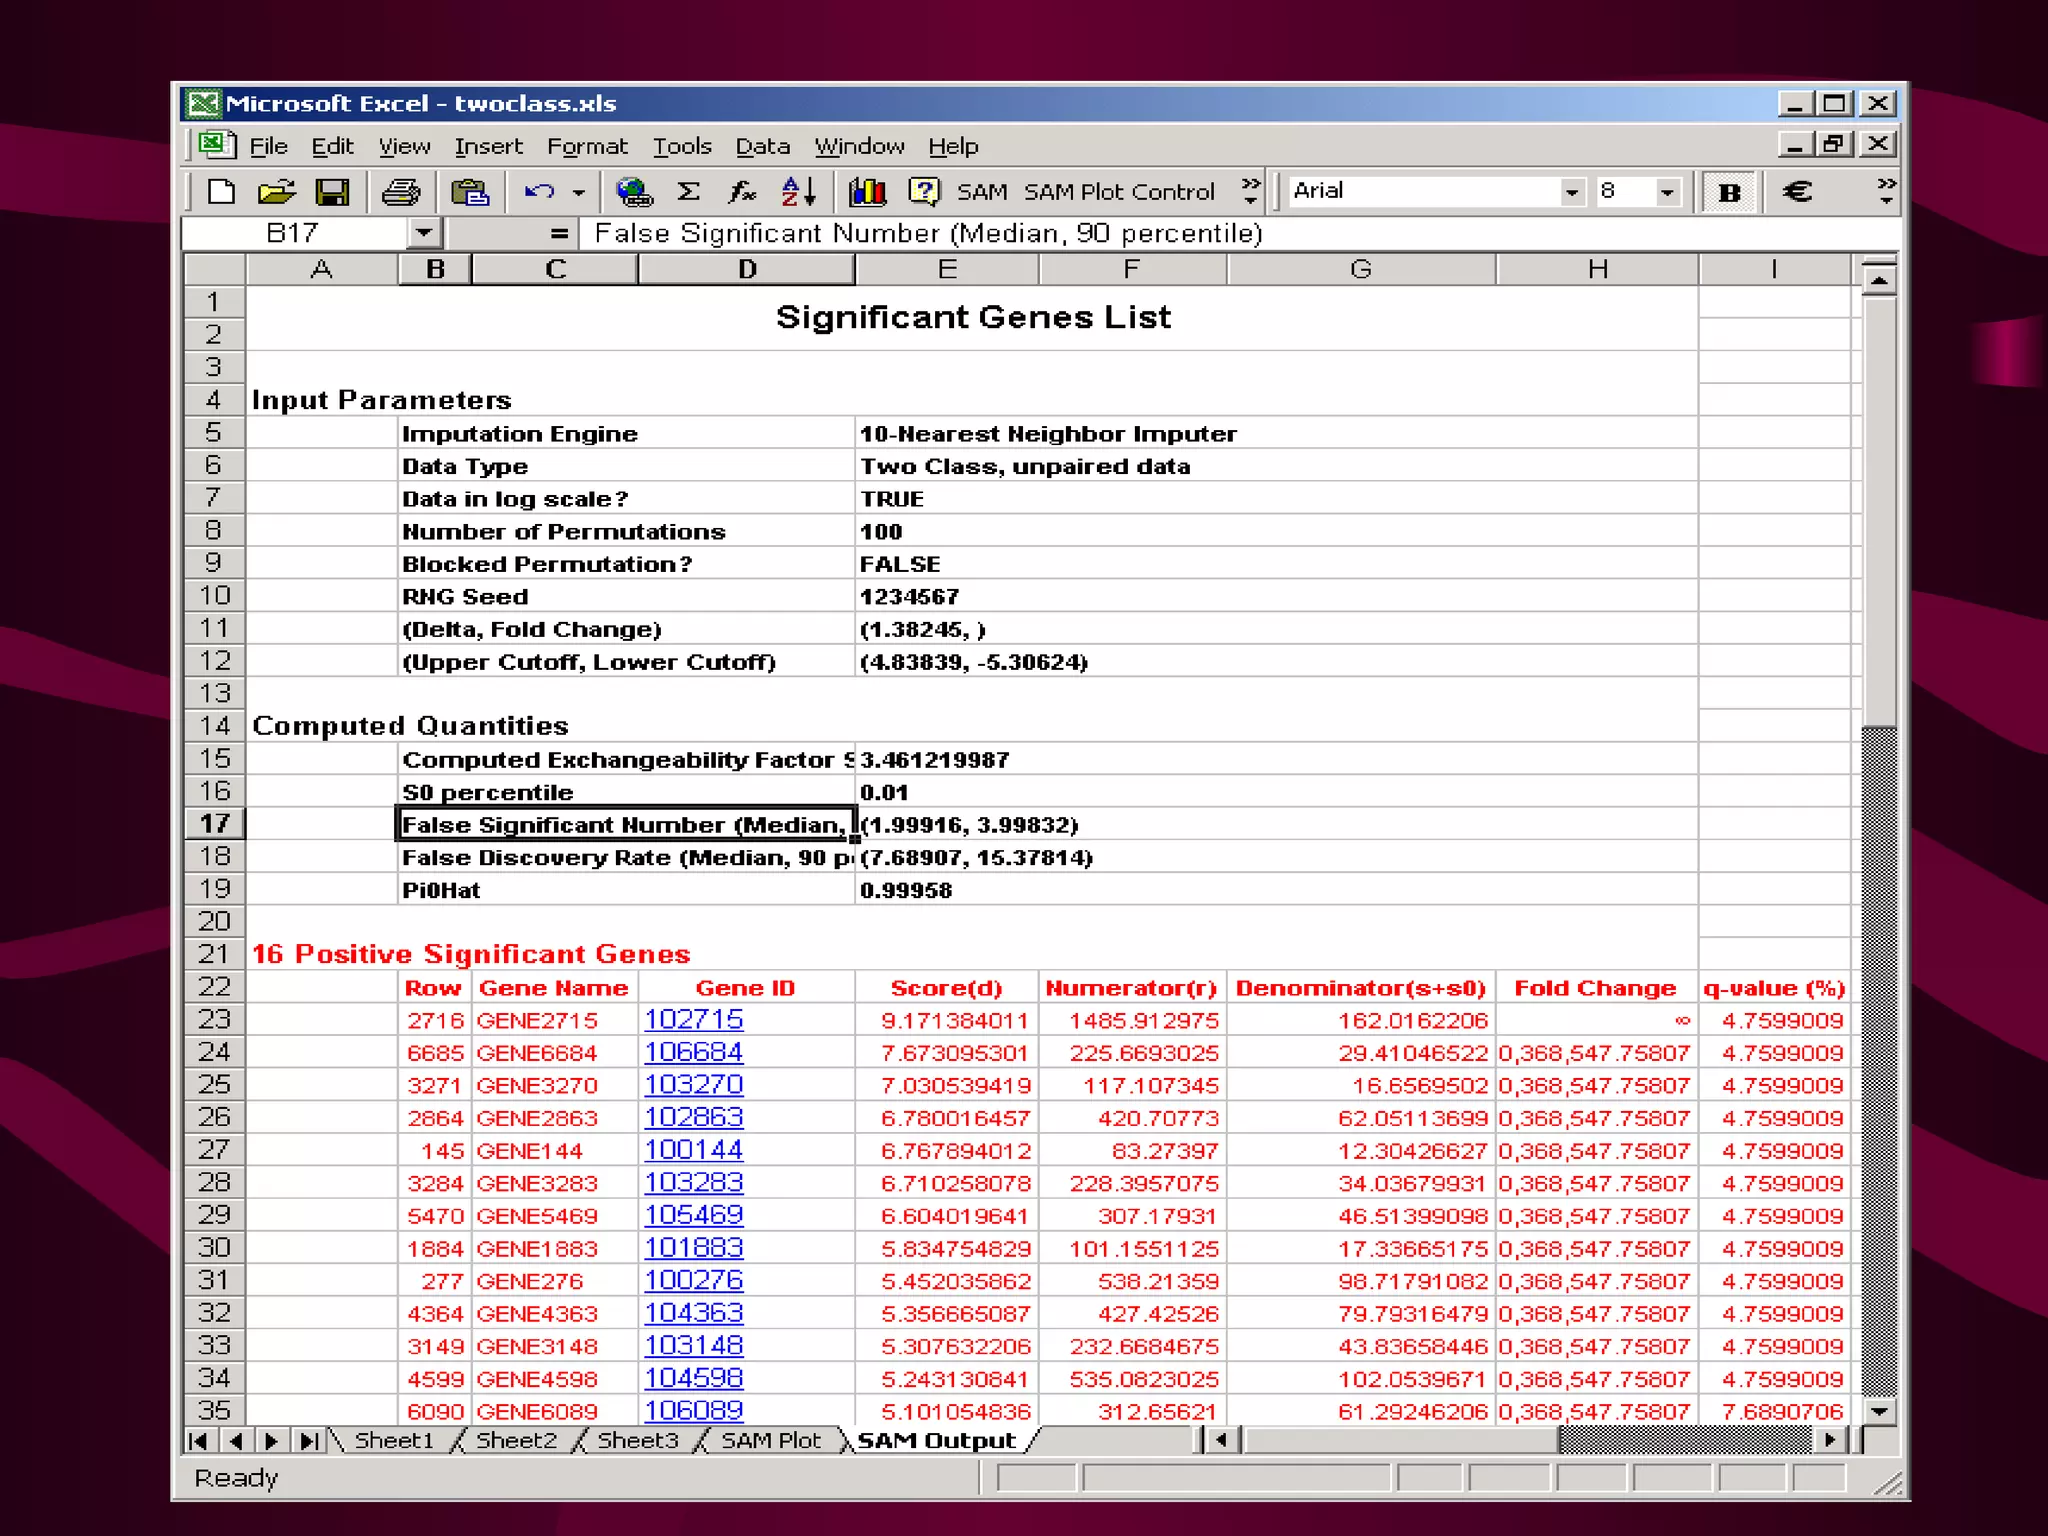This screenshot has width=2048, height=1536.
Task: Expand the Arial font name dropdown
Action: coord(1572,192)
